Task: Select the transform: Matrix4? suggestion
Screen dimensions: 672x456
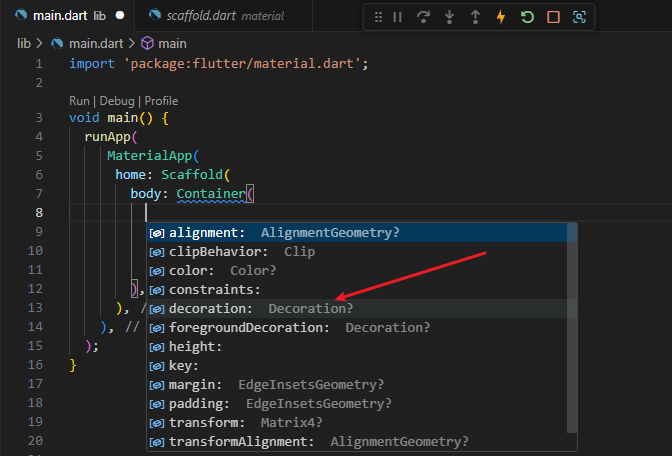Action: pyautogui.click(x=357, y=423)
